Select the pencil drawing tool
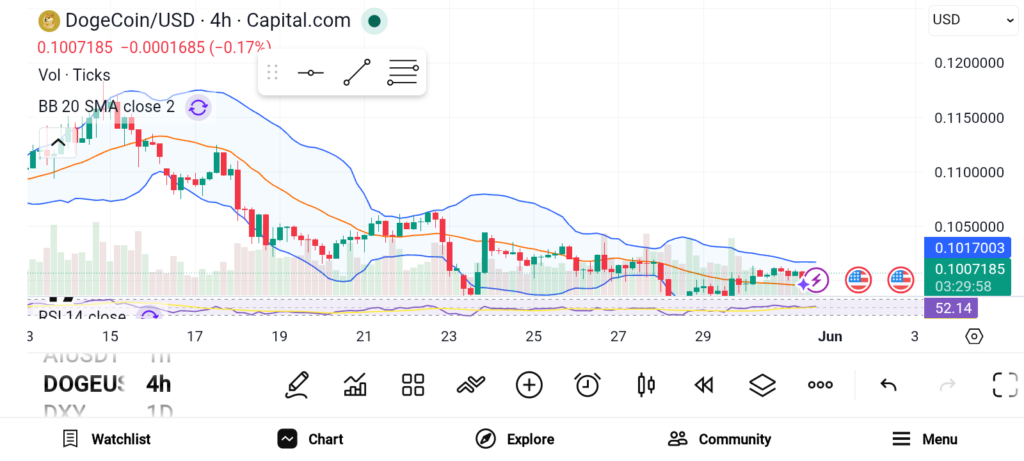Image resolution: width=1024 pixels, height=461 pixels. coord(296,385)
